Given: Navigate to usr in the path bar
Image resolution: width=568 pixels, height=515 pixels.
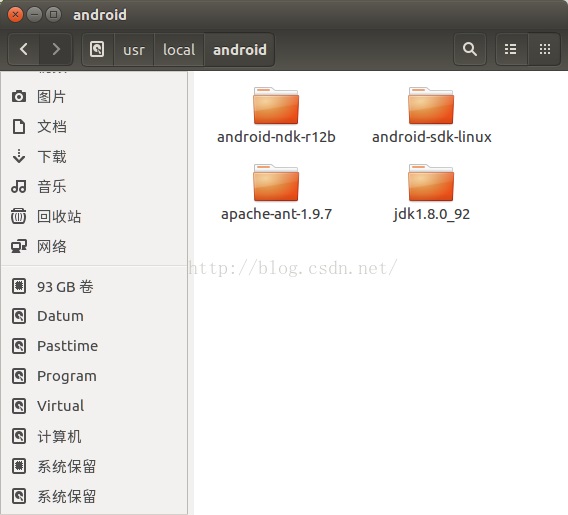Looking at the screenshot, I should click(x=134, y=50).
